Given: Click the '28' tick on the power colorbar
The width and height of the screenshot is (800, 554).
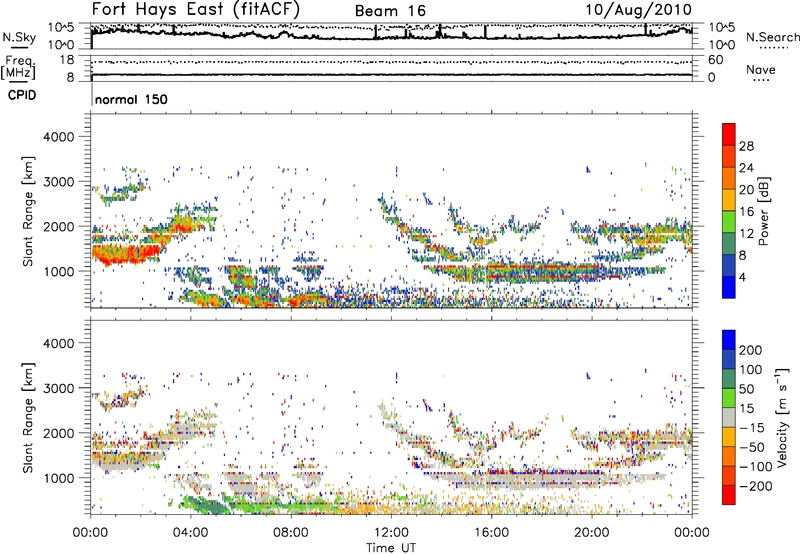Looking at the screenshot, I should (746, 146).
